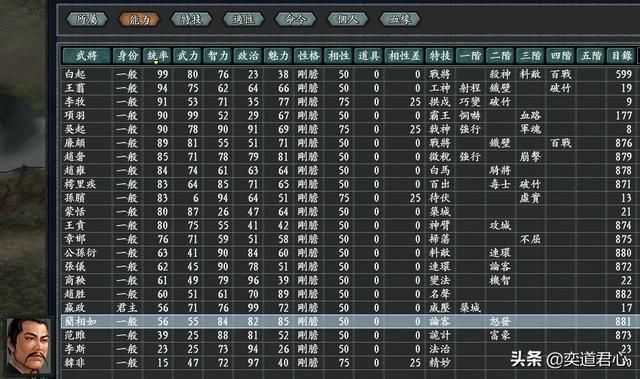
Task: Open the 血緣 tab
Action: coord(400,19)
